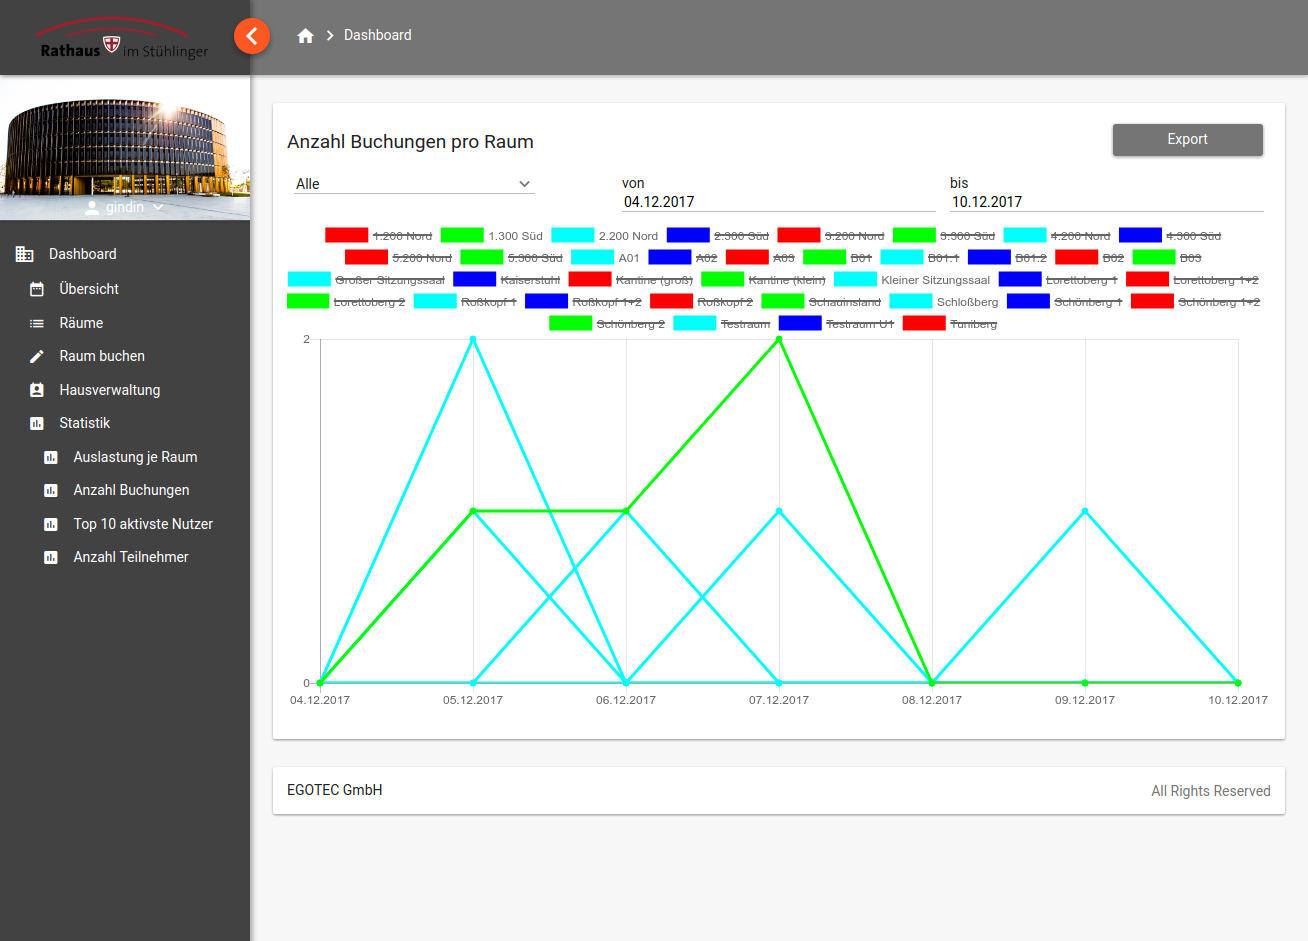Viewport: 1308px width, 941px height.
Task: Toggle the B03 legend entry
Action: pyautogui.click(x=1168, y=258)
